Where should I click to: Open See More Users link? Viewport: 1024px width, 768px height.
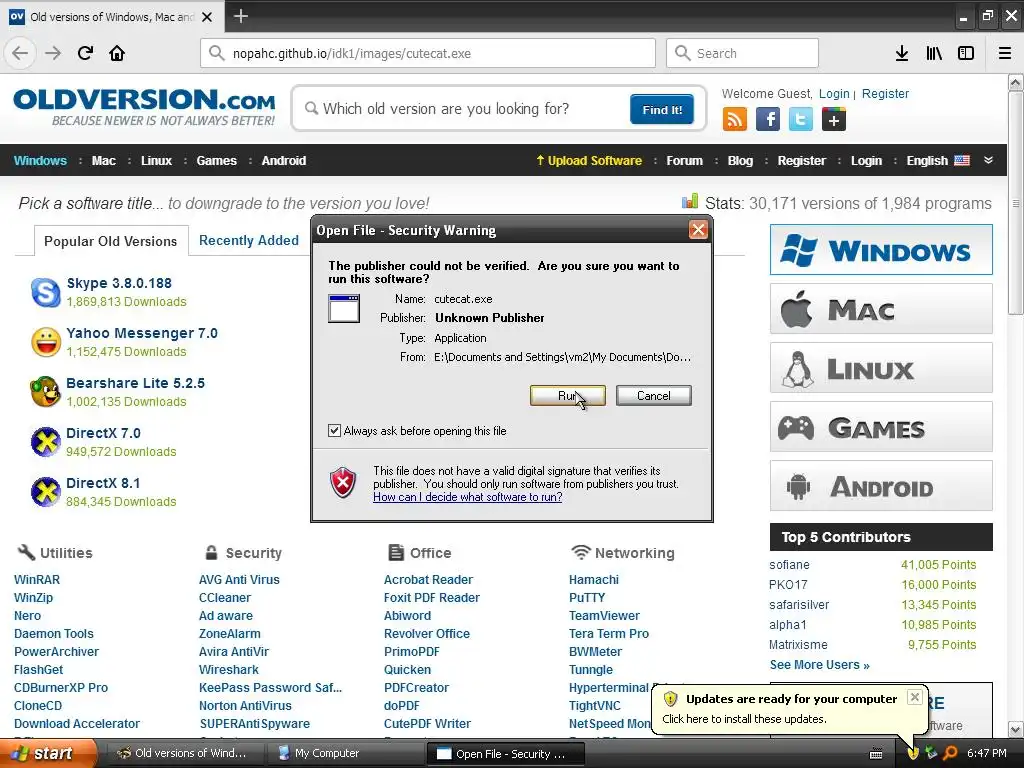tap(820, 665)
